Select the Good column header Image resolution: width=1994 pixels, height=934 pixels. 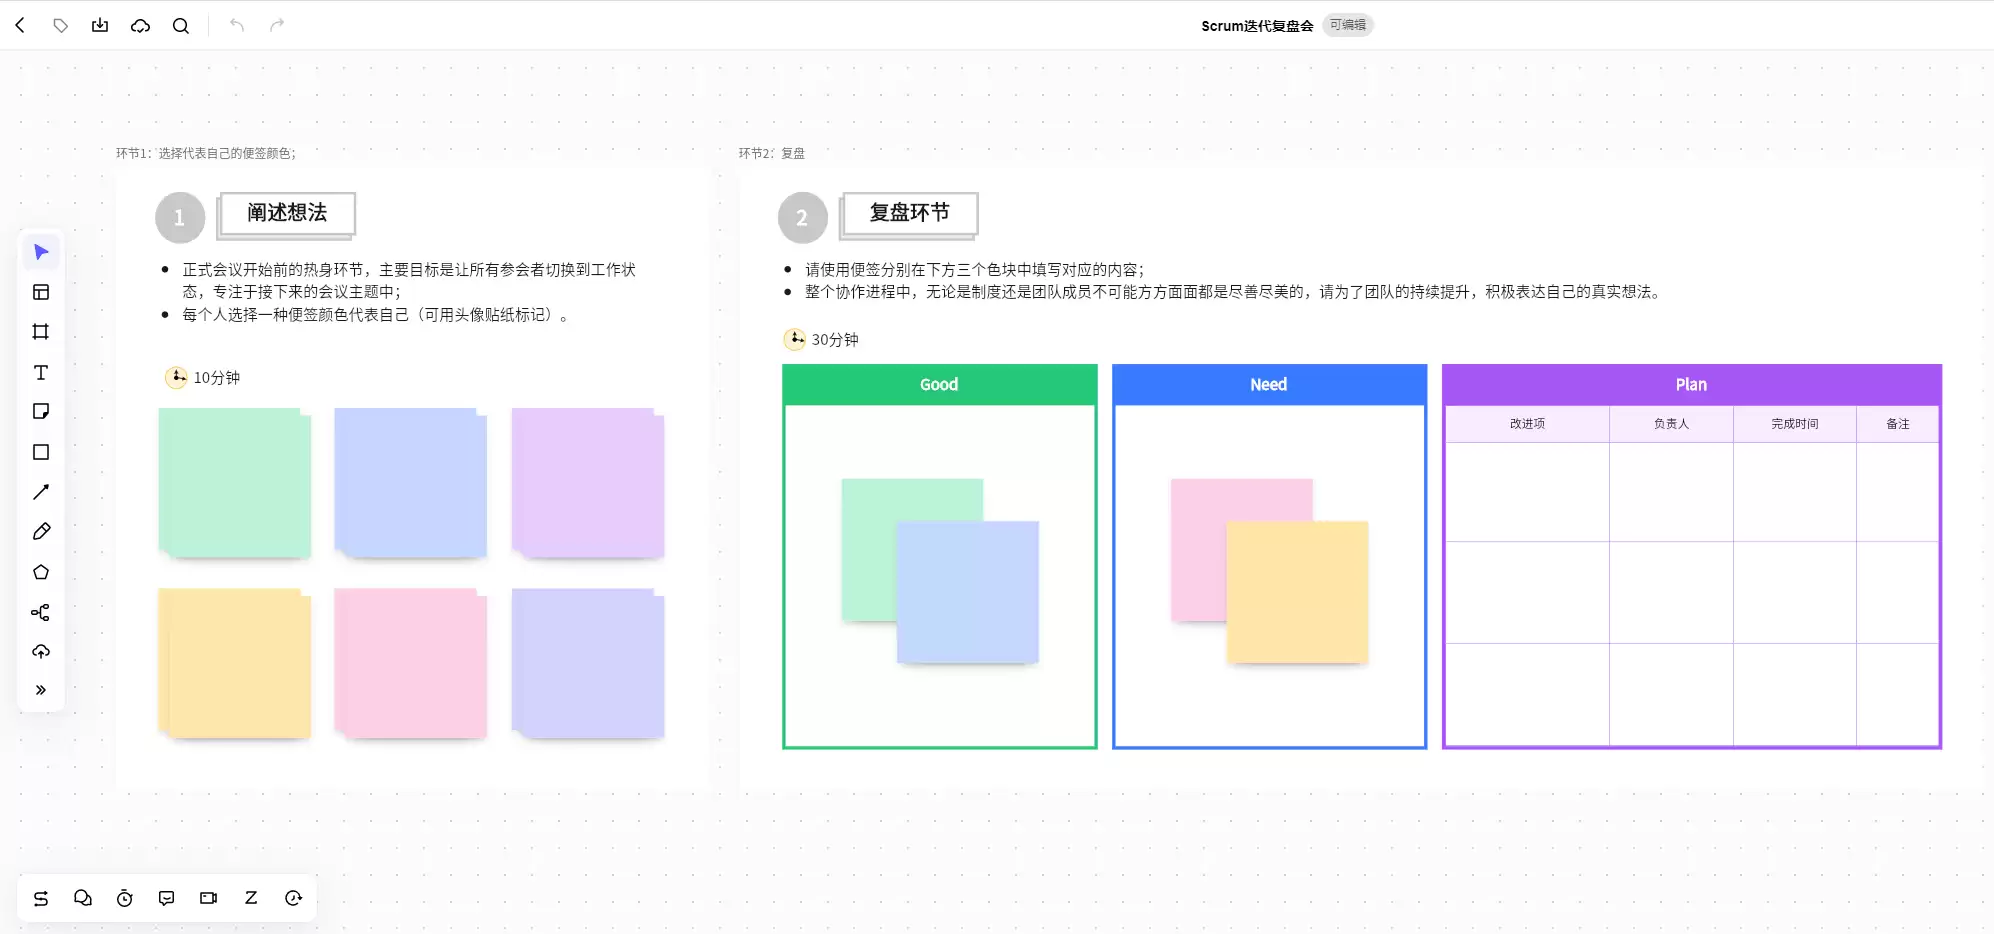[939, 385]
